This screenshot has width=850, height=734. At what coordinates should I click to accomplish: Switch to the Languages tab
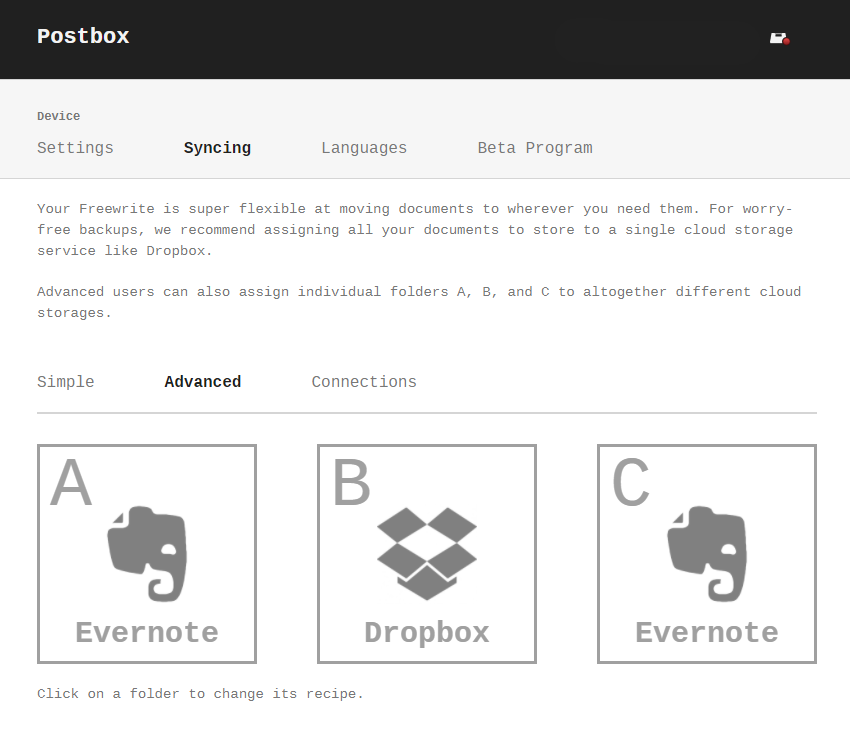(x=364, y=148)
